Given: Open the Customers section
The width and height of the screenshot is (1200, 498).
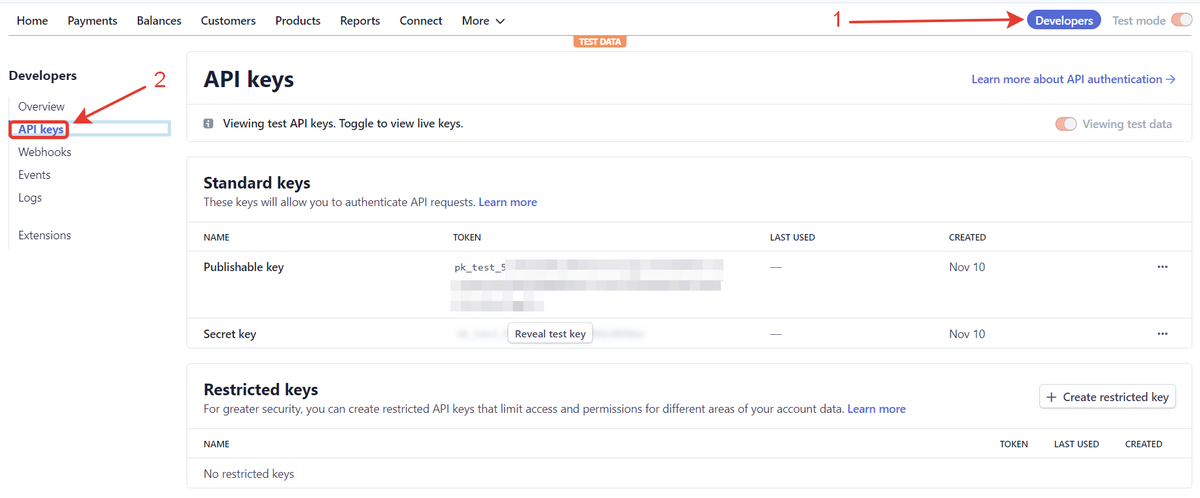Looking at the screenshot, I should [228, 20].
